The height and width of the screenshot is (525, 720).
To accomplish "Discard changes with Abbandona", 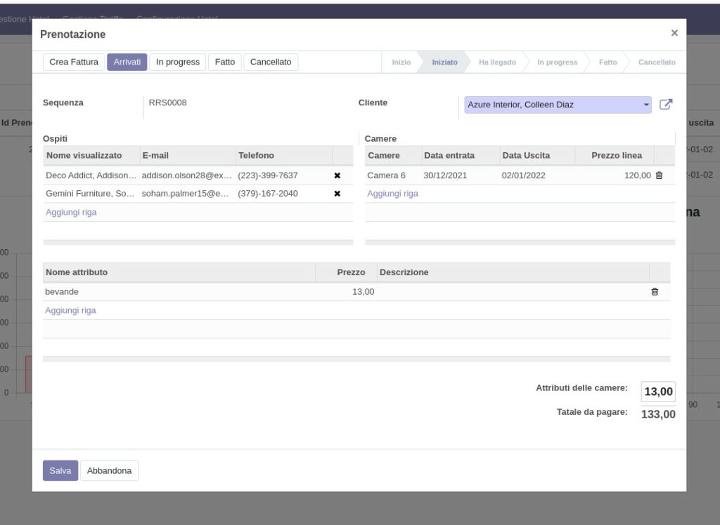I will pyautogui.click(x=109, y=470).
